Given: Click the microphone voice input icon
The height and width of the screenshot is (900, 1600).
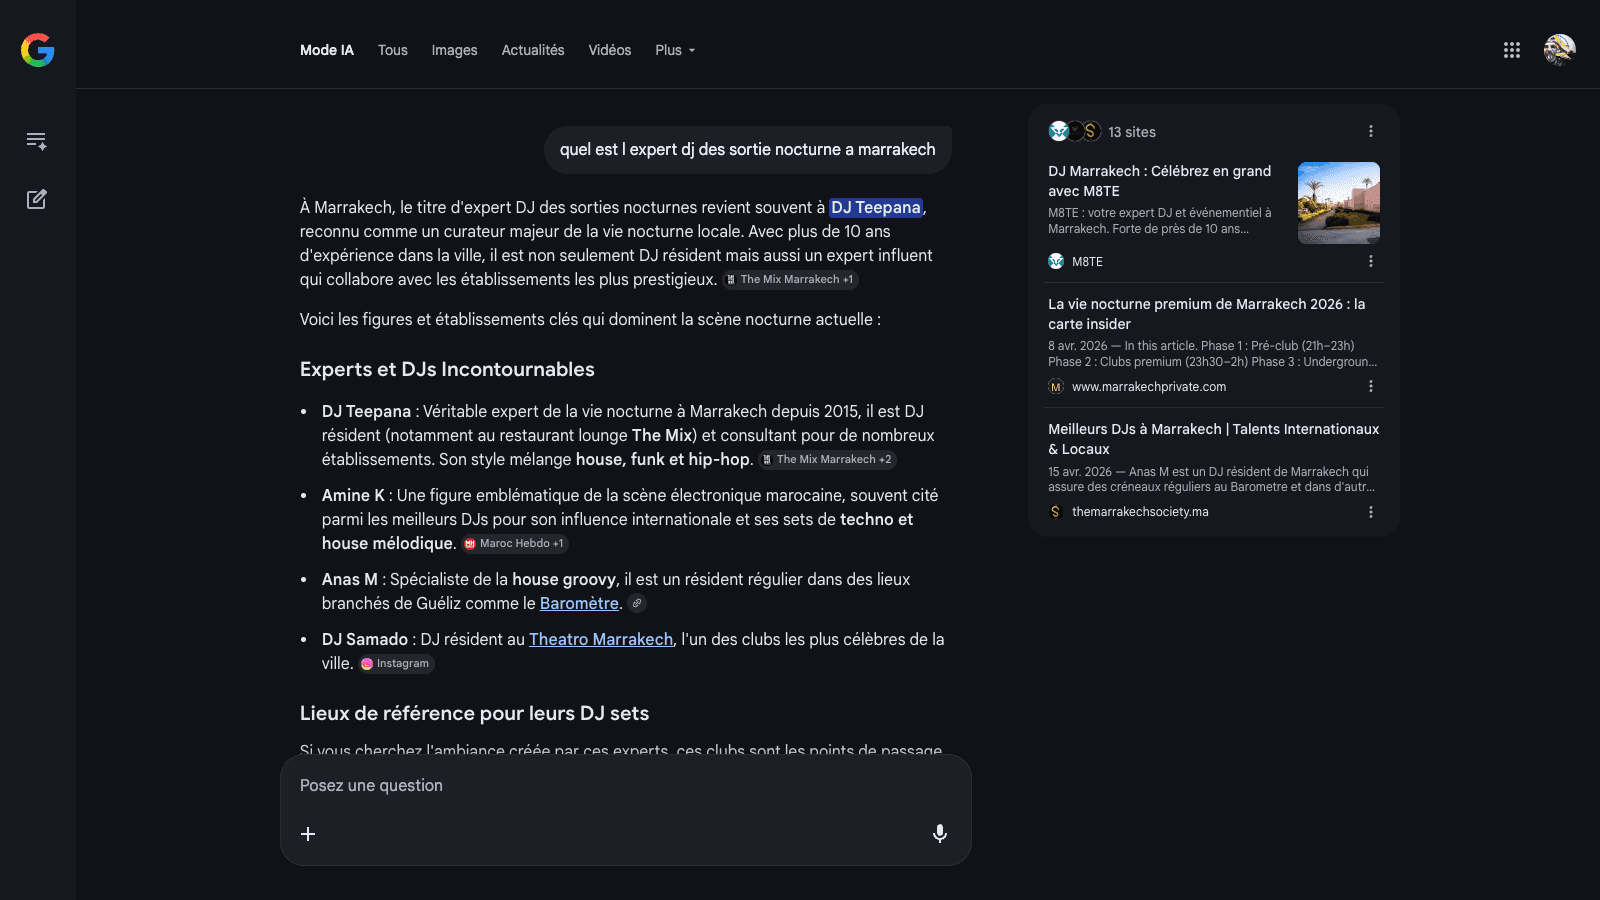Looking at the screenshot, I should 940,834.
